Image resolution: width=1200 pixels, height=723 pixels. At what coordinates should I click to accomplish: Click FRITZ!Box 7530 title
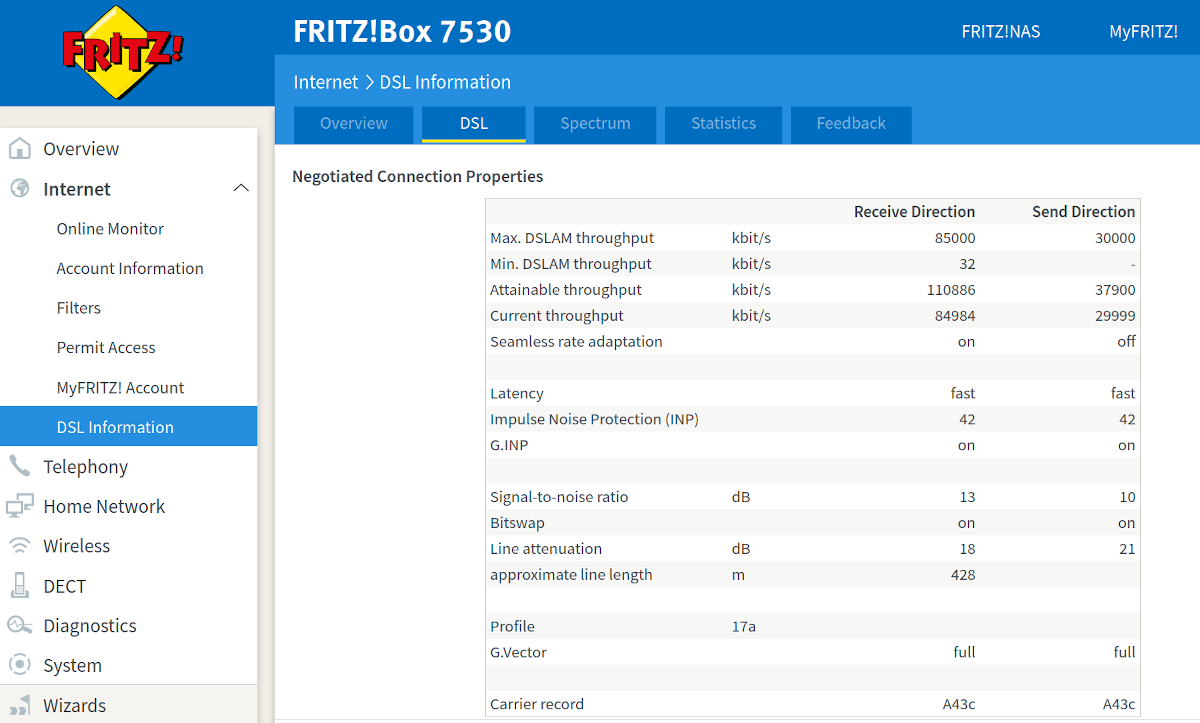point(402,31)
